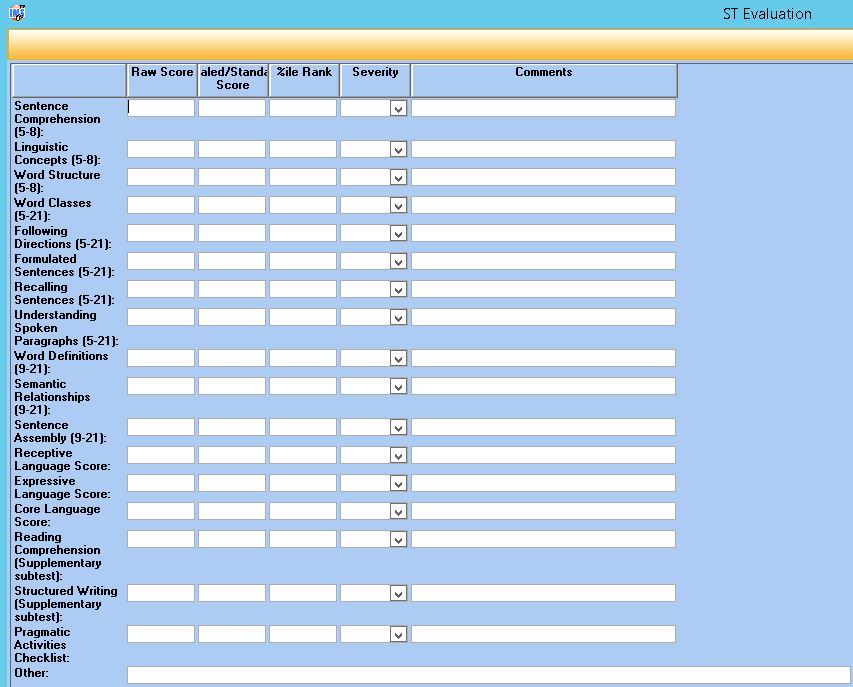Click the Comments column header
The width and height of the screenshot is (853, 687).
(544, 81)
